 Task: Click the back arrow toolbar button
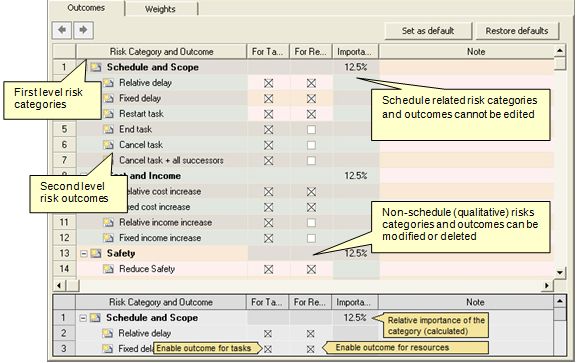pos(62,30)
